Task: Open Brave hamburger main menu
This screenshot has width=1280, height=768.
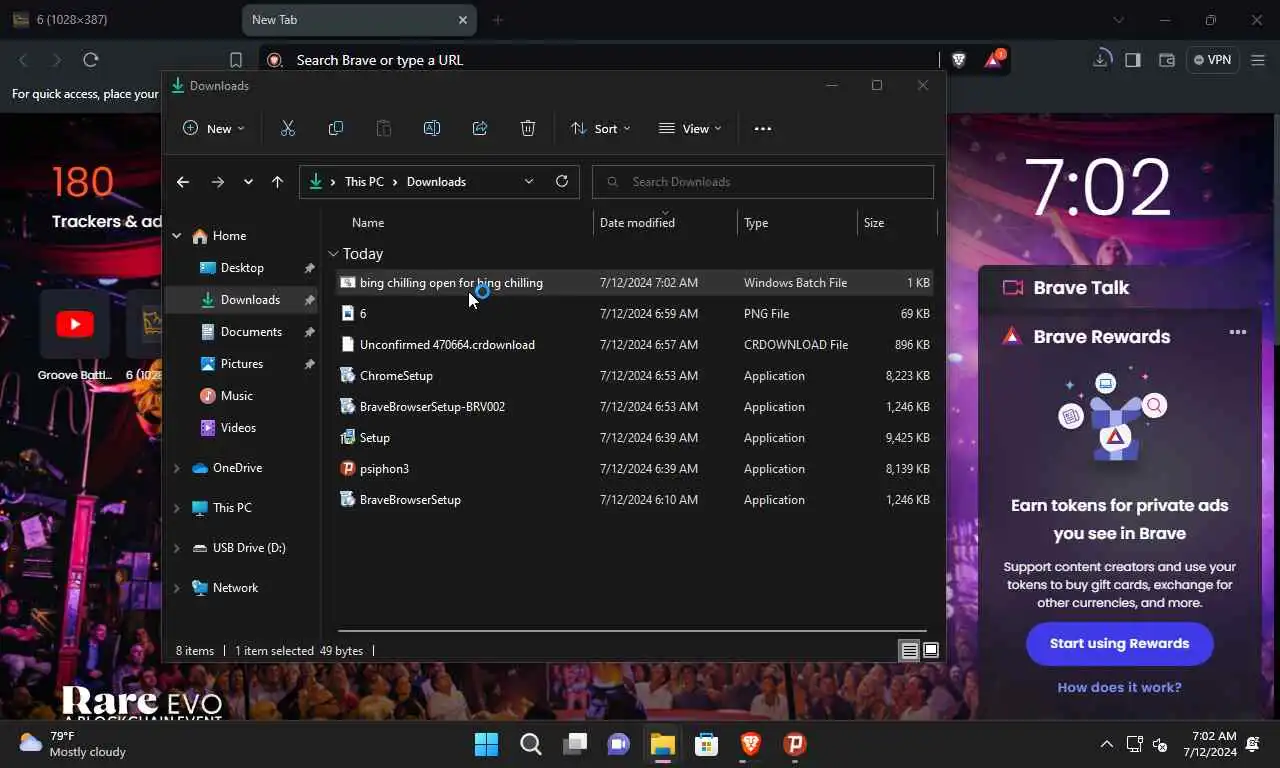Action: click(x=1256, y=60)
